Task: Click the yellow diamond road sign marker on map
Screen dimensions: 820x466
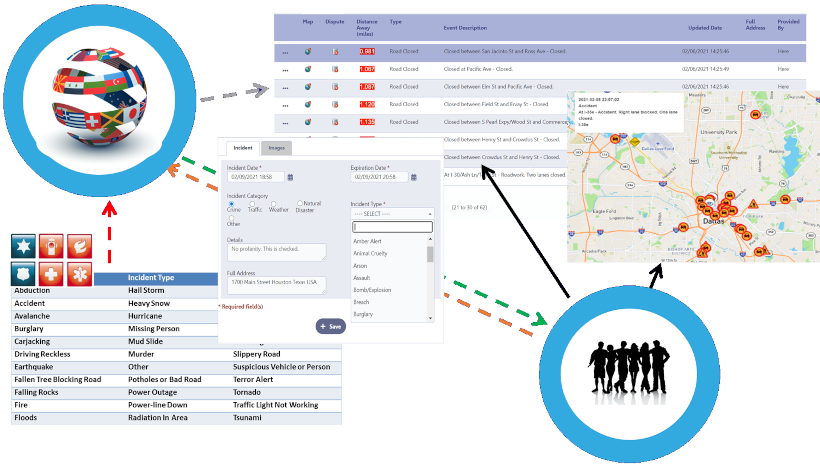Action: coord(635,141)
